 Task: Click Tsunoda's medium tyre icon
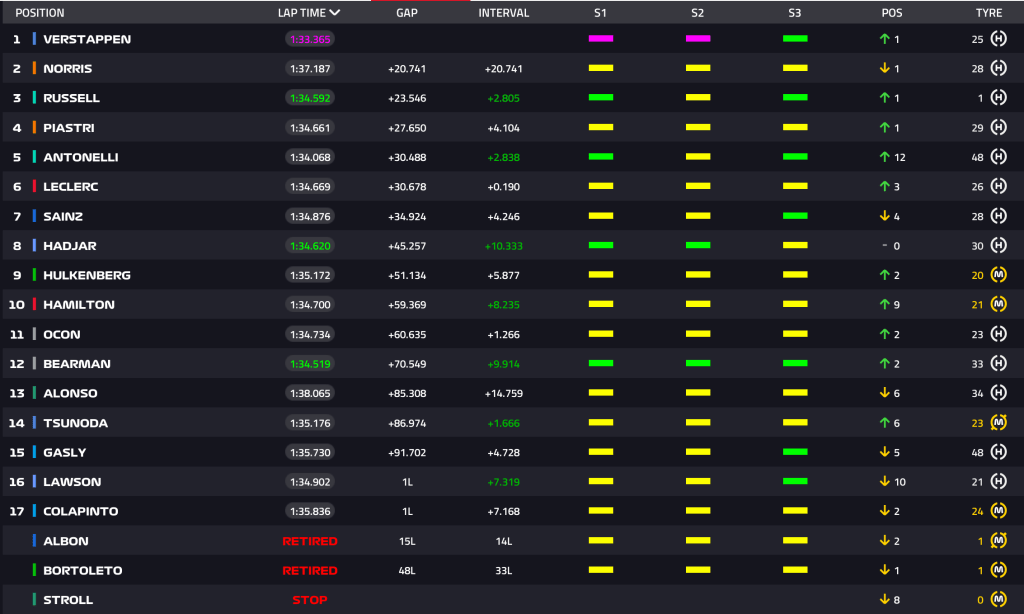point(998,423)
